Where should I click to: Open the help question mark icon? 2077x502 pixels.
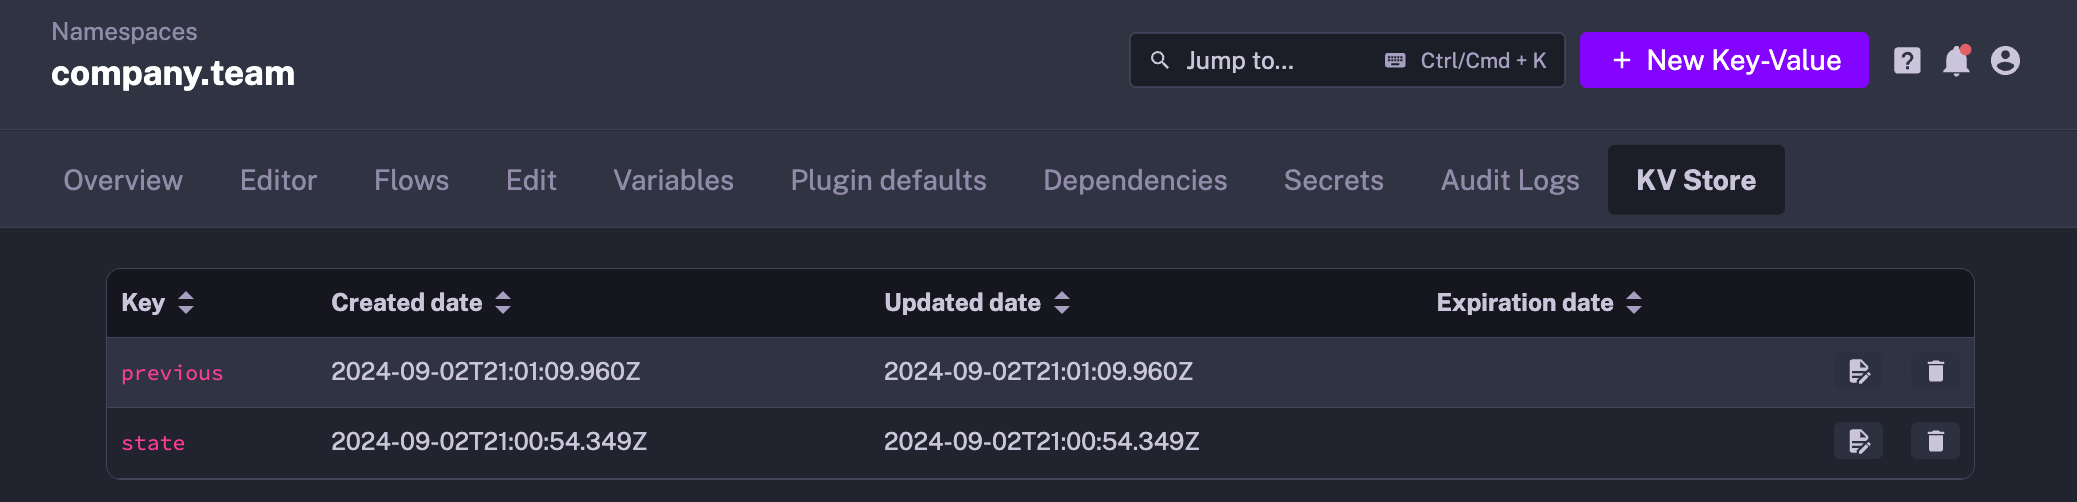pos(1907,61)
